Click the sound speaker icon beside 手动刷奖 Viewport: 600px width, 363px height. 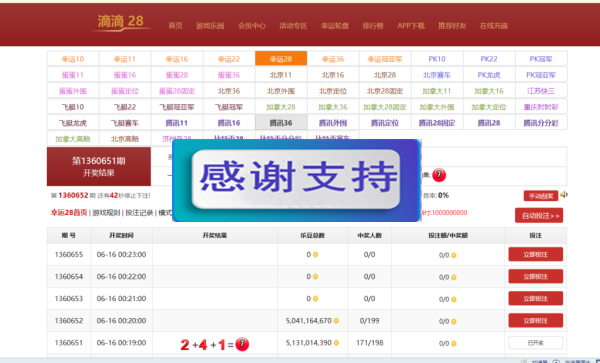[563, 195]
